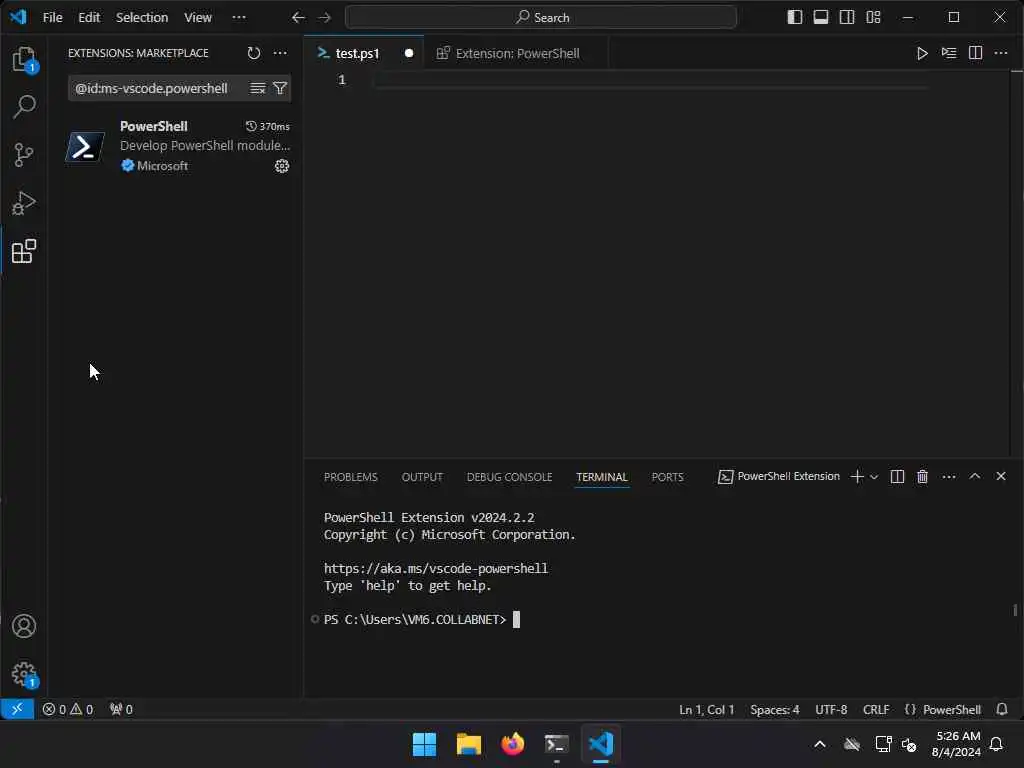Open editor more actions ellipsis

click(1001, 54)
